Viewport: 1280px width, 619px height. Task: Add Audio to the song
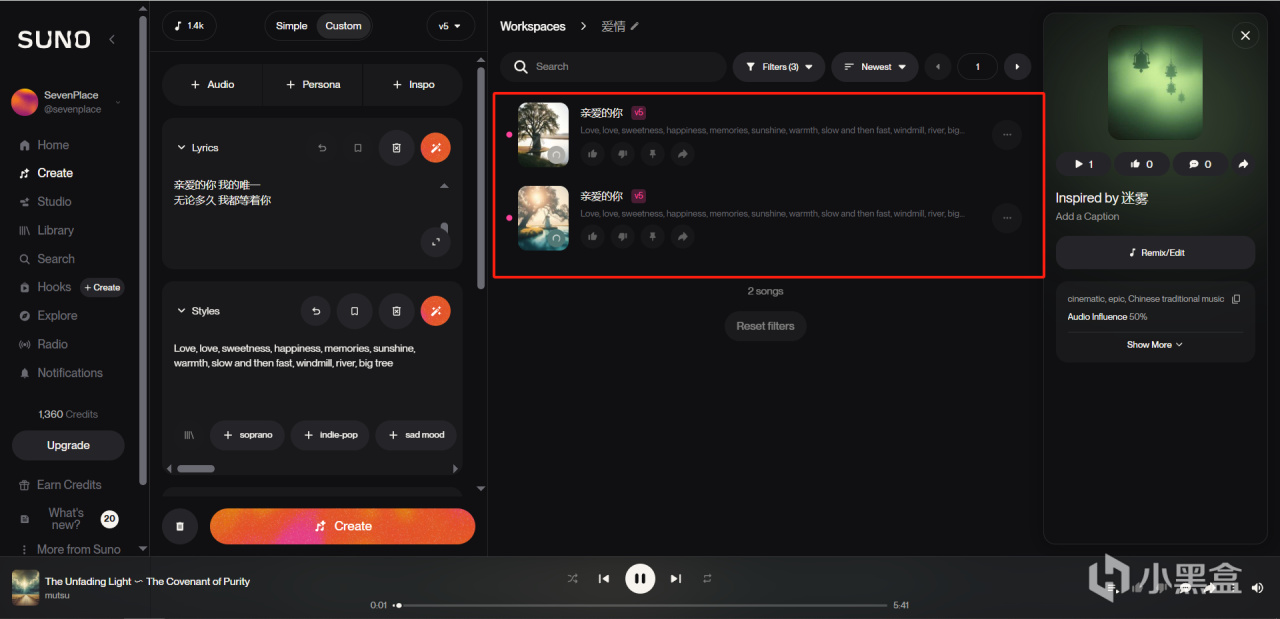212,85
